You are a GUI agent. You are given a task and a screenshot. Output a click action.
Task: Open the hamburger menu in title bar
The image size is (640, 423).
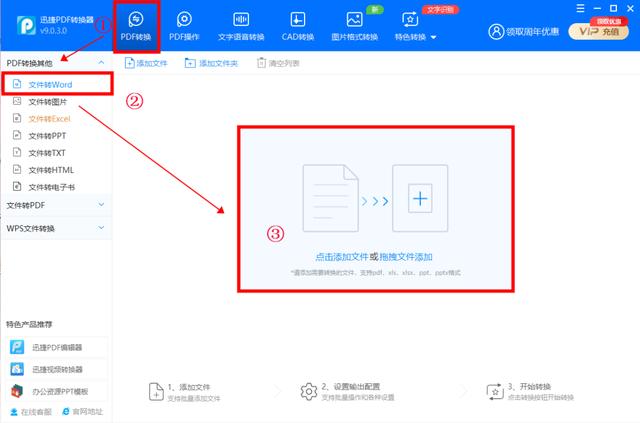580,8
